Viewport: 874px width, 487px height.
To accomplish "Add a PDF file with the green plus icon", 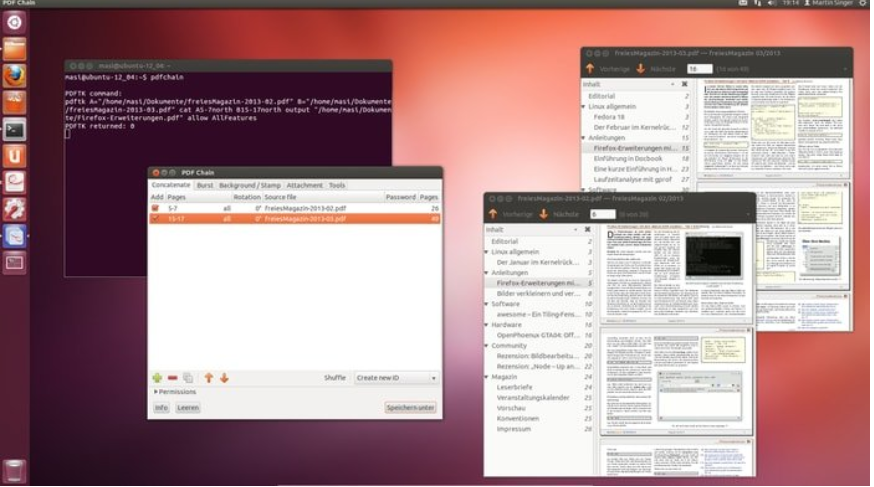I will point(157,378).
